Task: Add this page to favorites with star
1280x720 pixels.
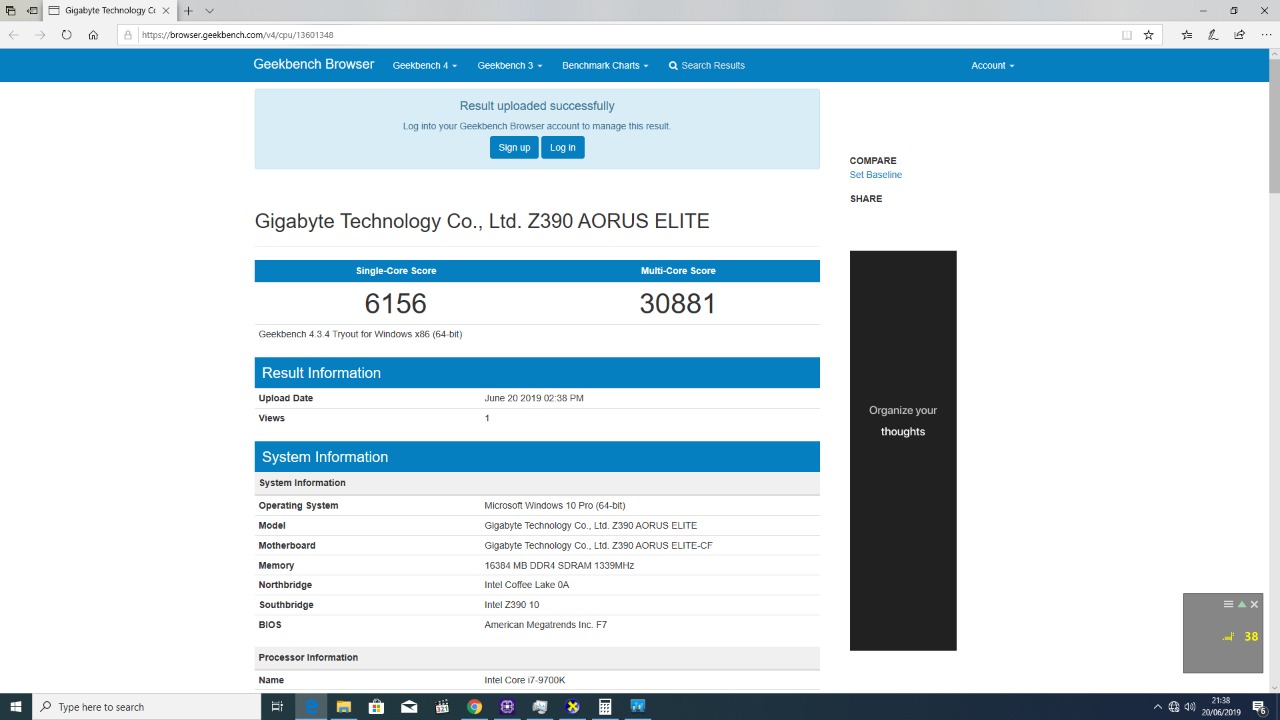Action: tap(1149, 35)
